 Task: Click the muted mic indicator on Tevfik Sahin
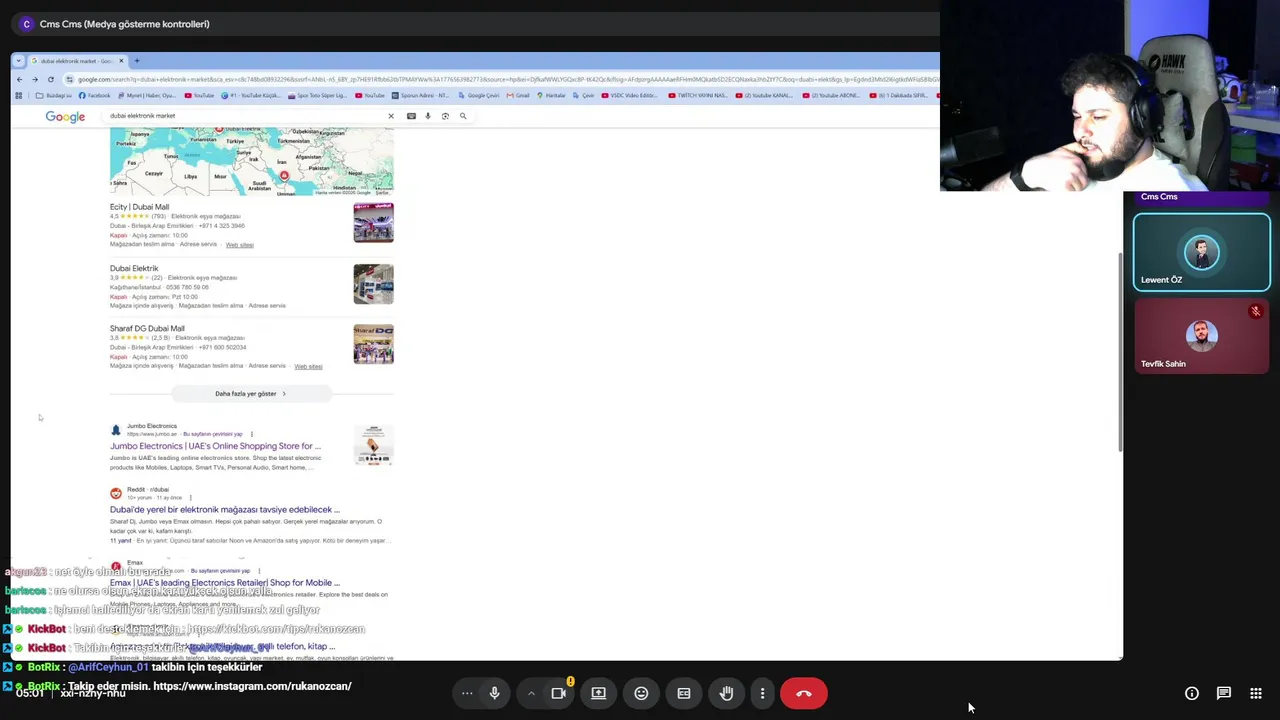1256,312
